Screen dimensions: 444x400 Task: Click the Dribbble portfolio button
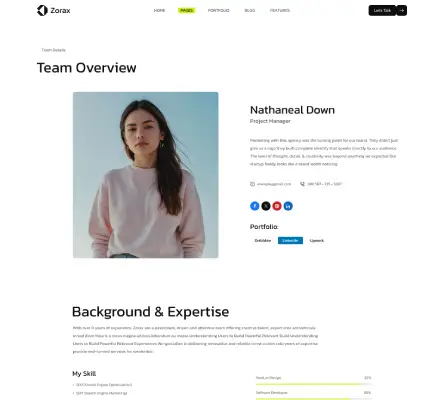click(263, 240)
